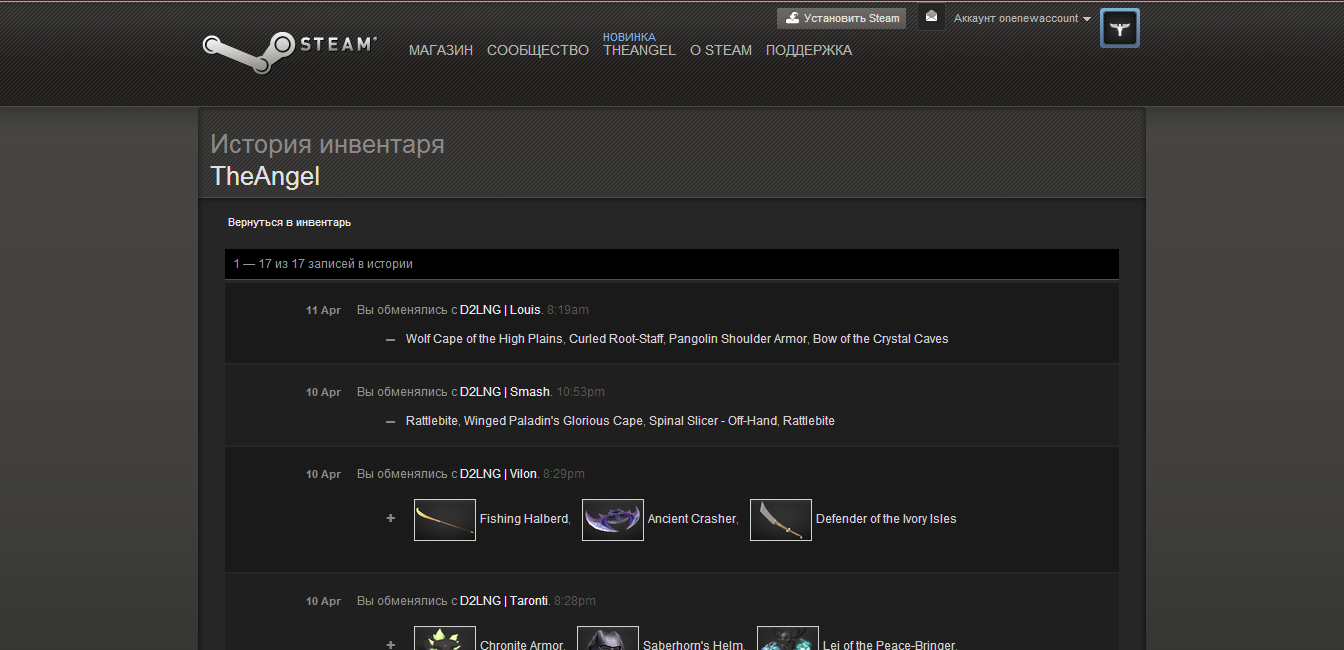This screenshot has width=1344, height=650.
Task: Click the Spinal Slicer - Off-Hand item
Action: [x=712, y=421]
